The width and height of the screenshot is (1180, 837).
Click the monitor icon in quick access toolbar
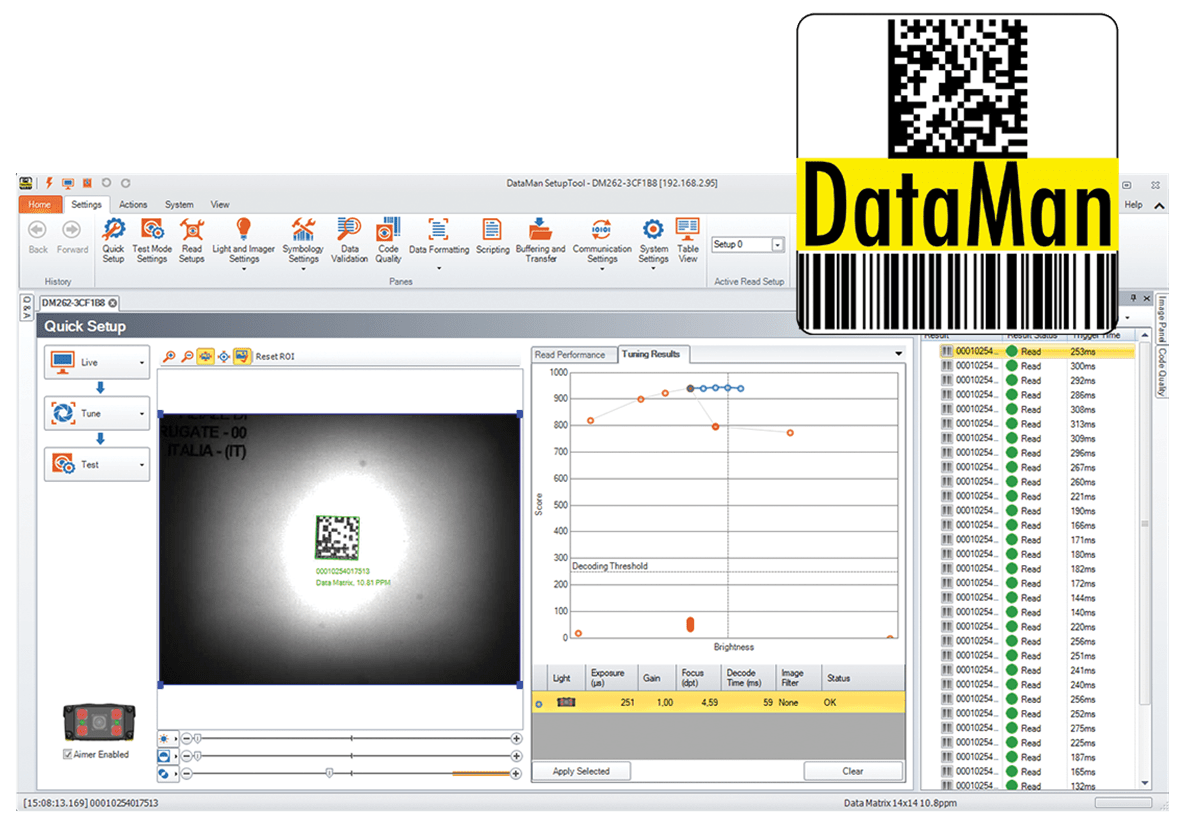68,183
